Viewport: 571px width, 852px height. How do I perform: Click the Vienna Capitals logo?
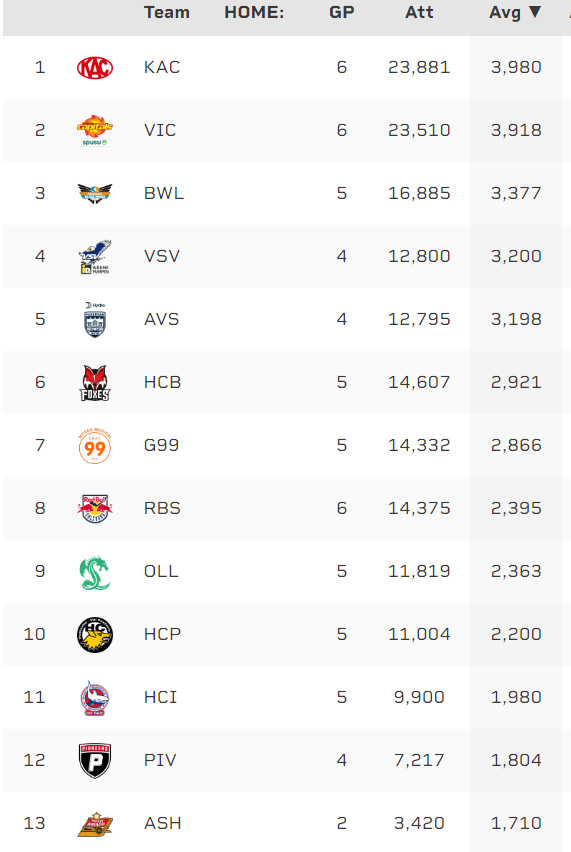95,130
